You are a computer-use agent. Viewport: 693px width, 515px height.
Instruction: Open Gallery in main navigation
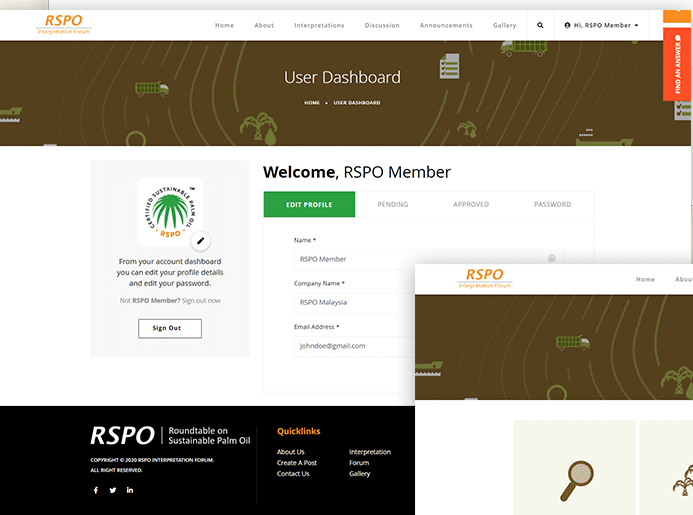click(504, 25)
